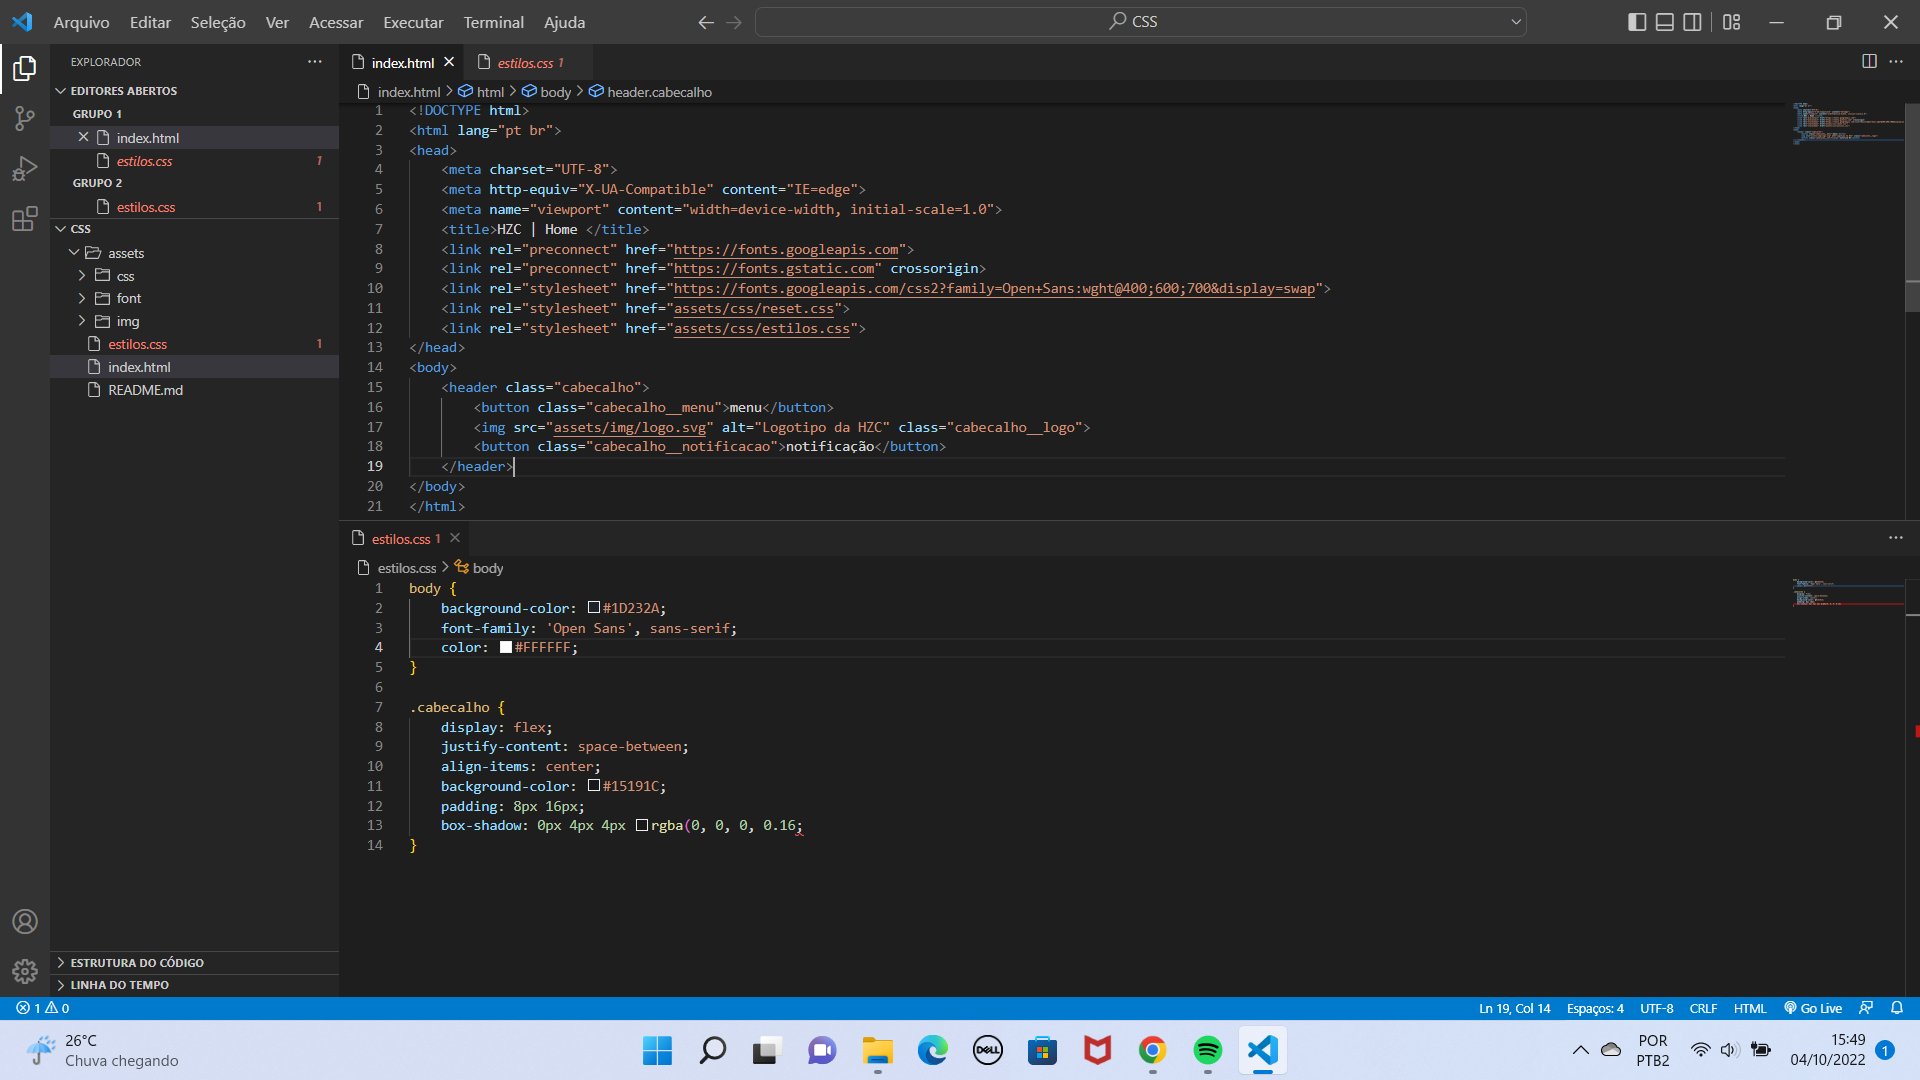Viewport: 1920px width, 1080px height.
Task: Open Explorer views and more actions ellipsis
Action: (315, 61)
